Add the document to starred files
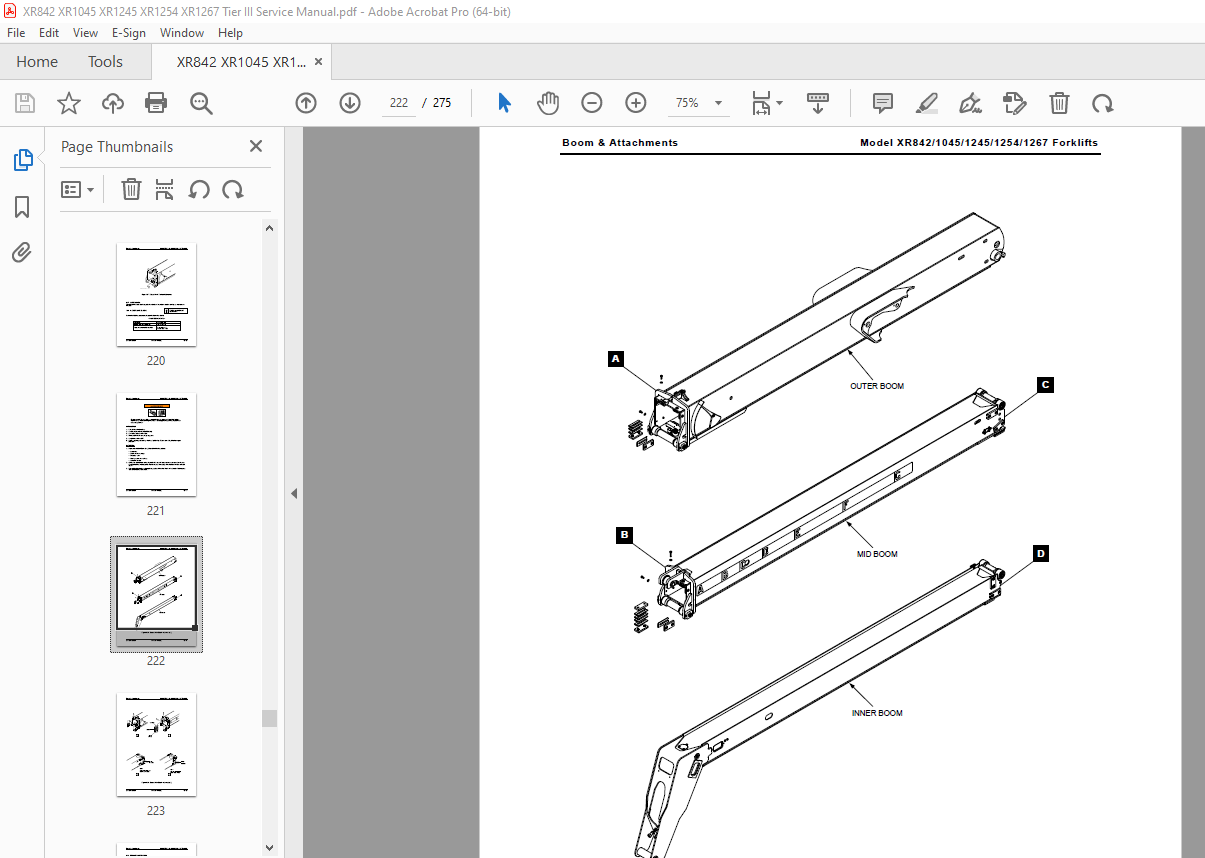The height and width of the screenshot is (858, 1205). pos(69,103)
